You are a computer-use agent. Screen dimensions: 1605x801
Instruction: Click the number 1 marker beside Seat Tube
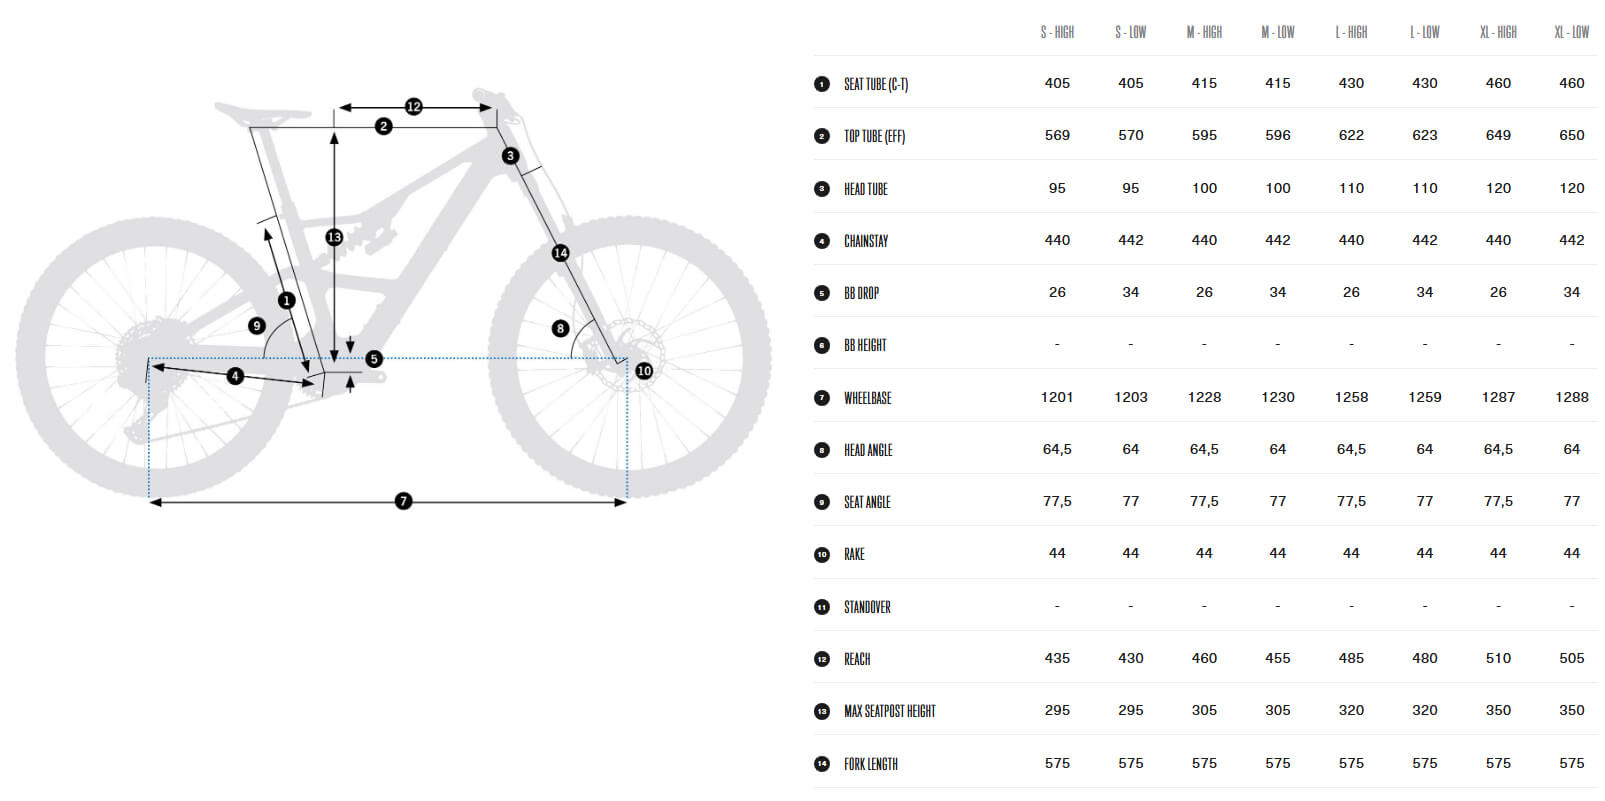(x=822, y=84)
